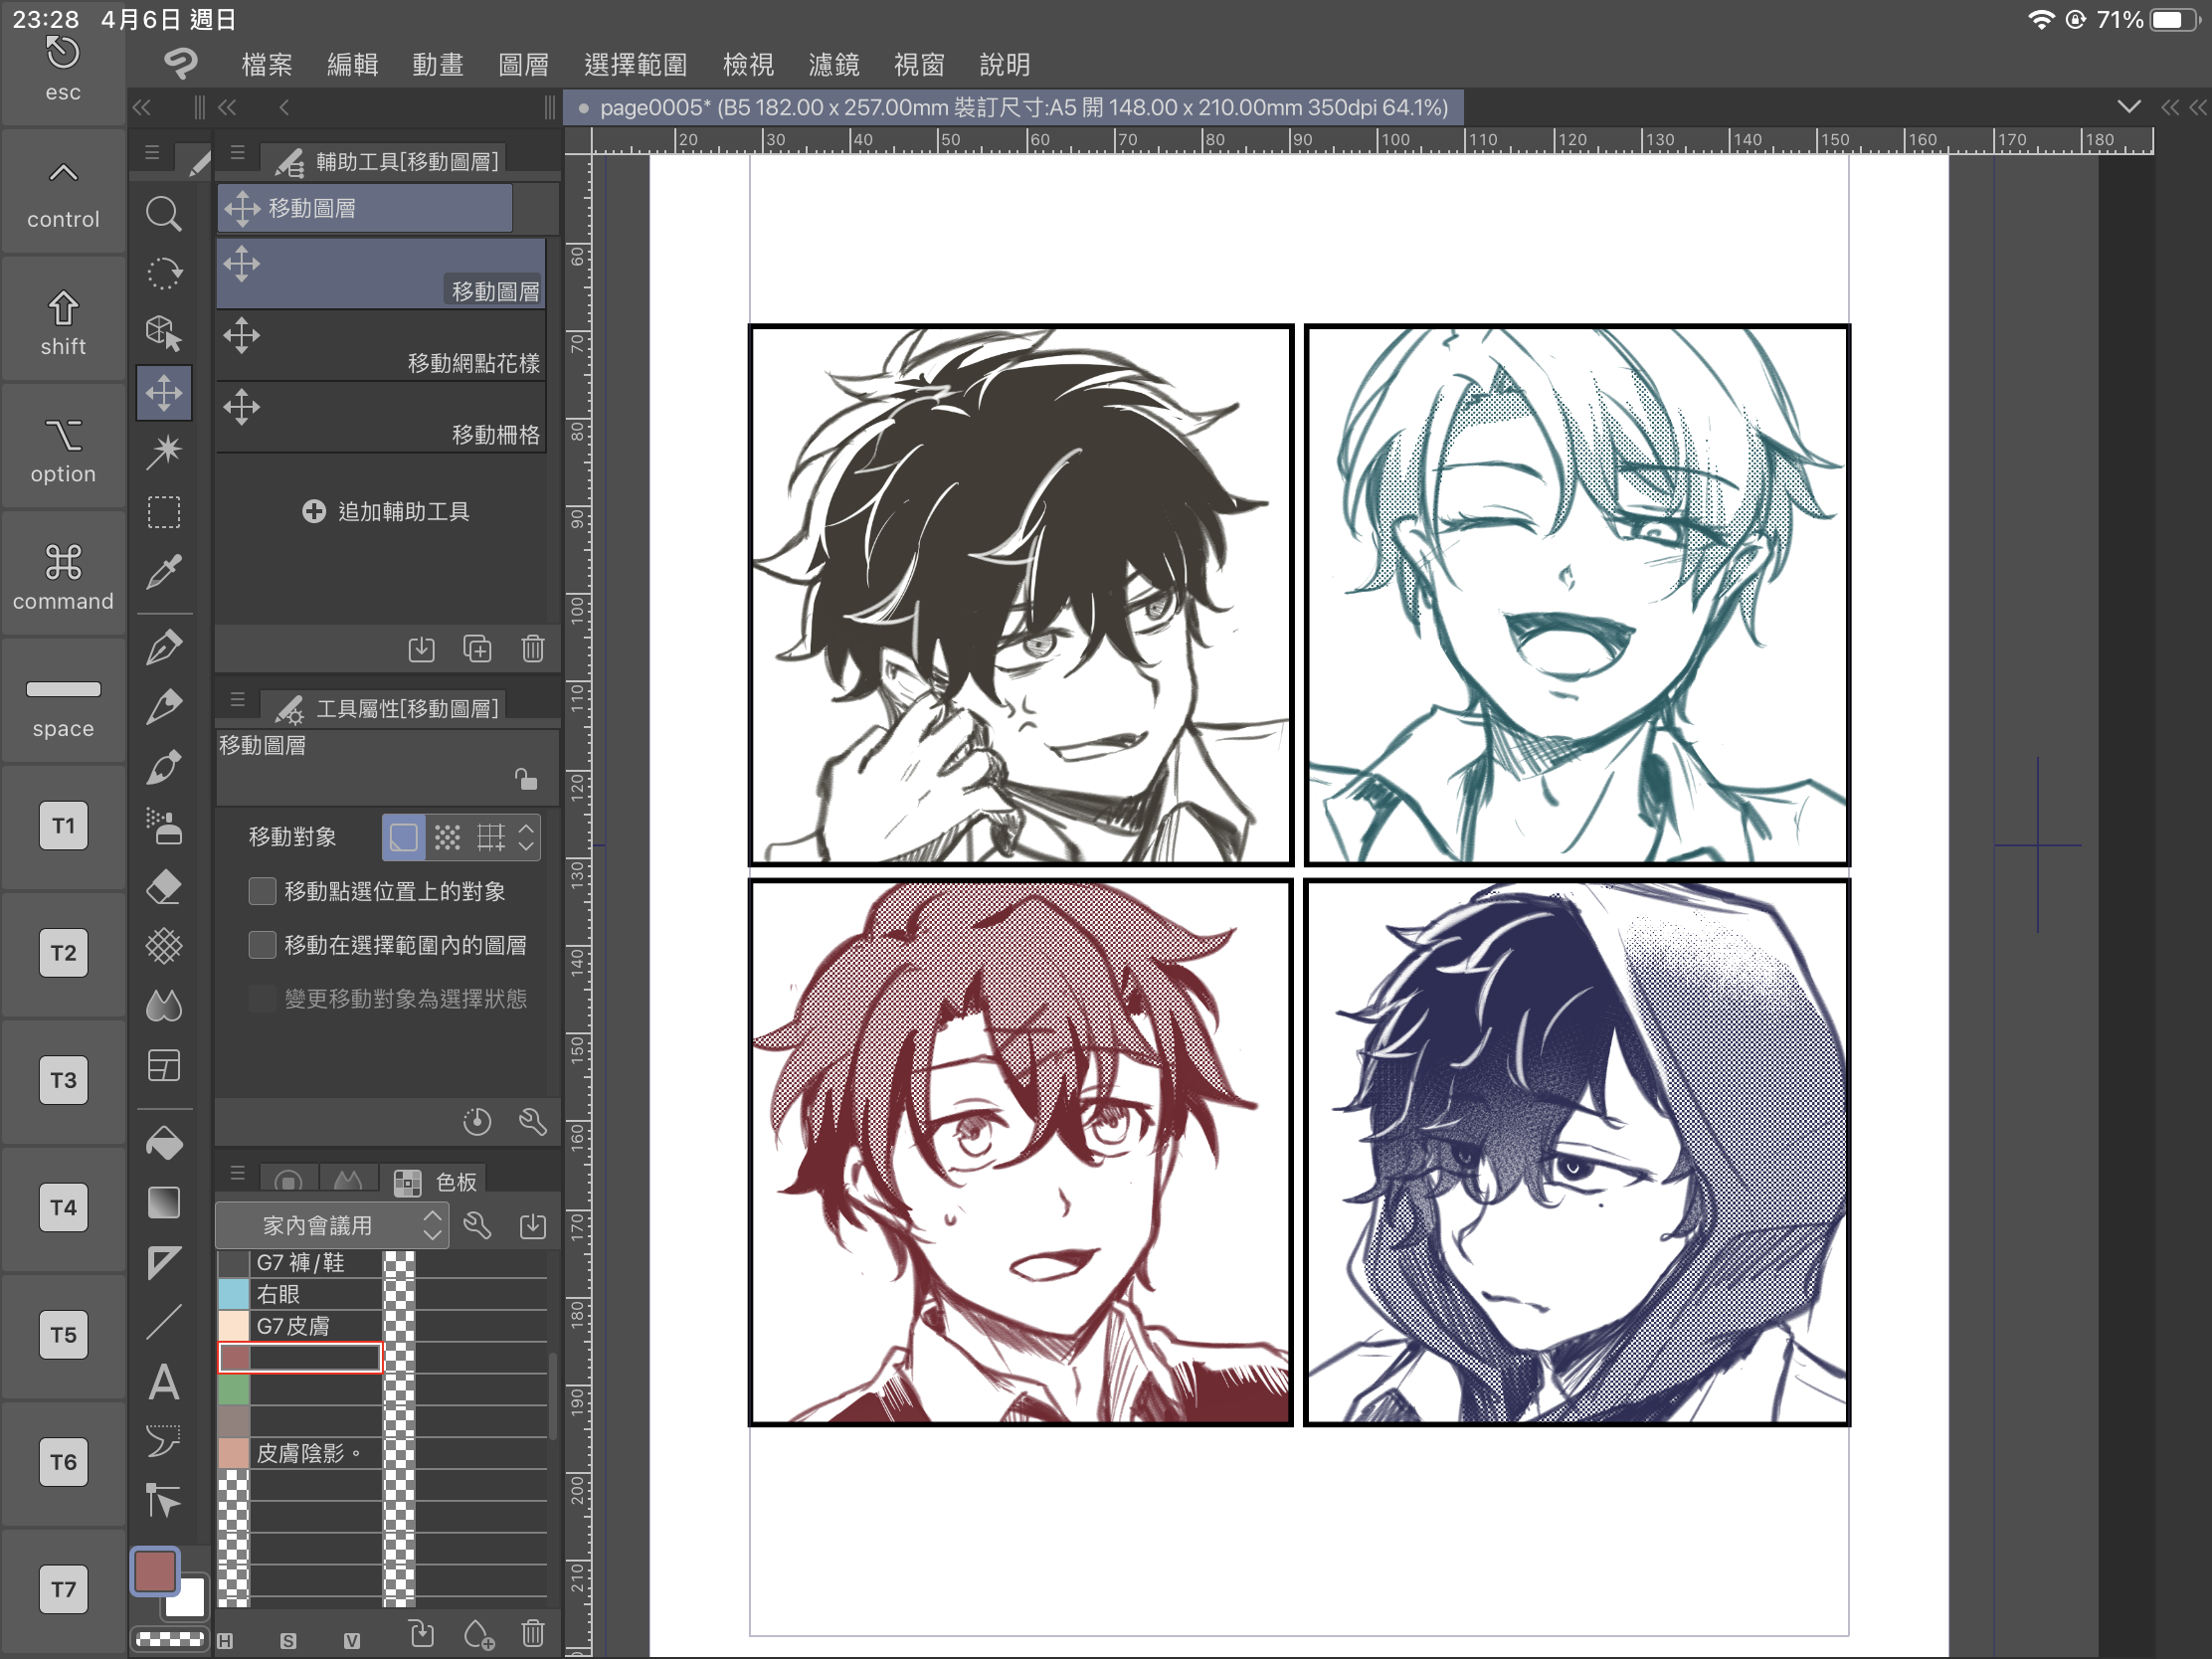Set move target to tone pattern mode

tap(447, 837)
